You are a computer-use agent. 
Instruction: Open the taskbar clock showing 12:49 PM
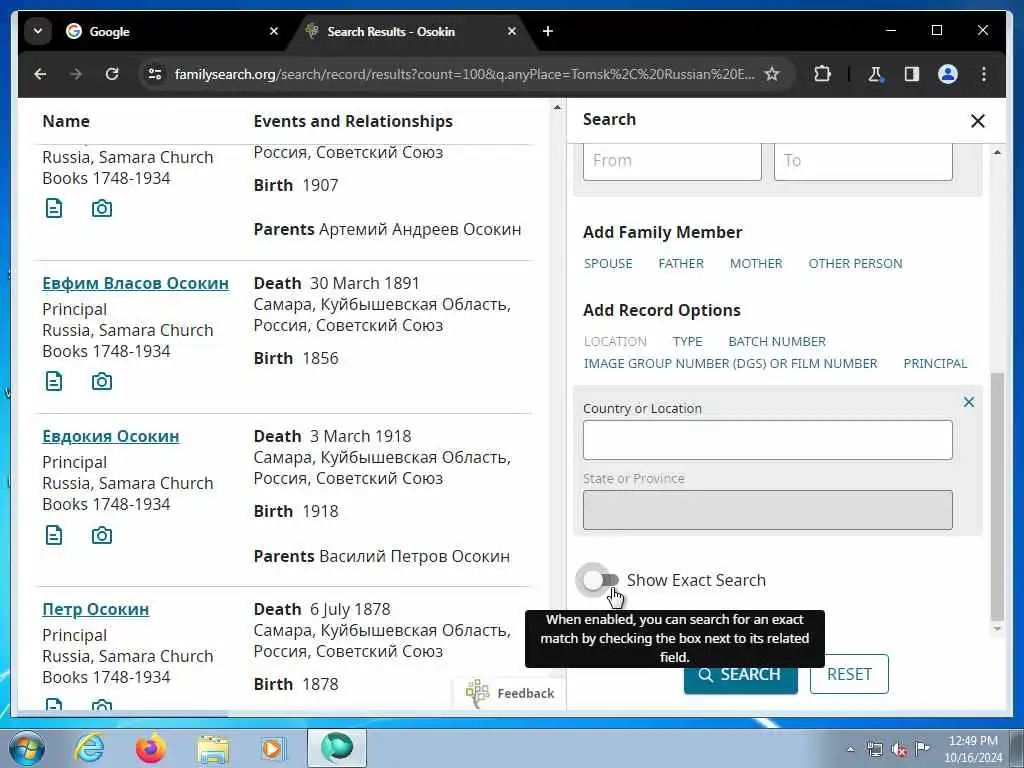972,749
